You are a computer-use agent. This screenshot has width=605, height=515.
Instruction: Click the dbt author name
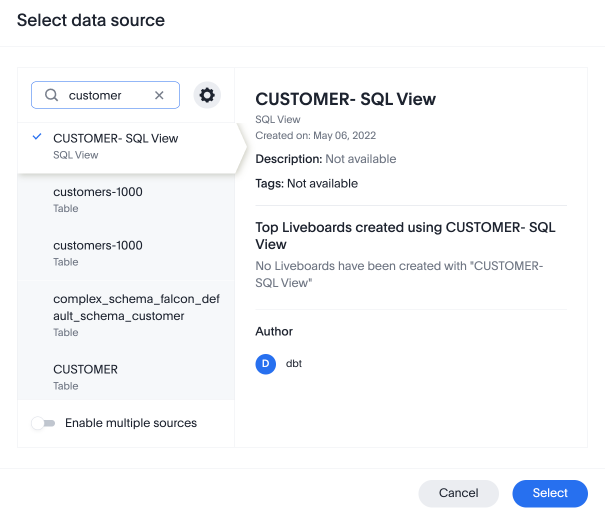pyautogui.click(x=294, y=364)
